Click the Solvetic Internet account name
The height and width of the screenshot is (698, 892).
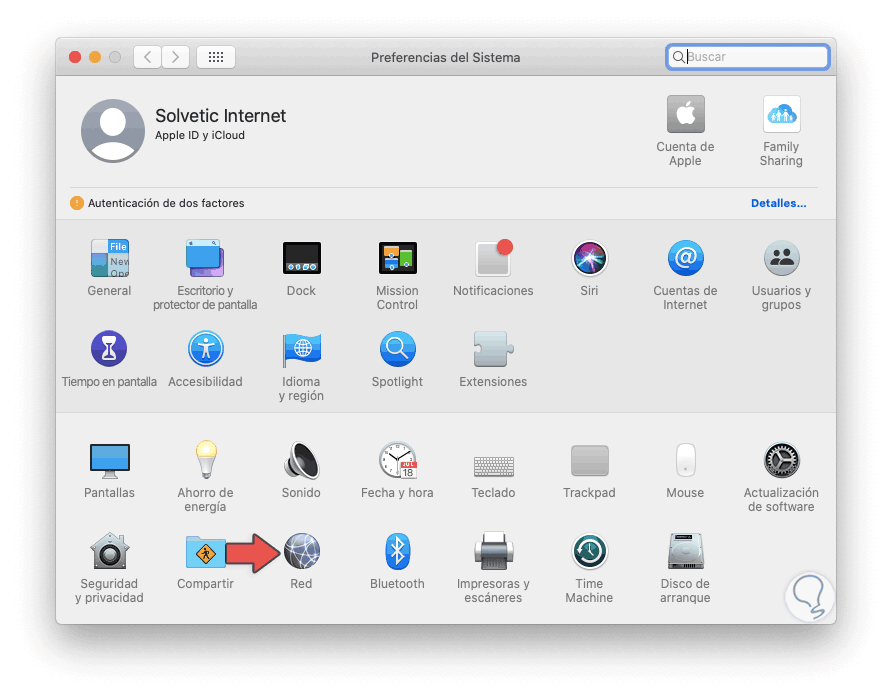220,115
